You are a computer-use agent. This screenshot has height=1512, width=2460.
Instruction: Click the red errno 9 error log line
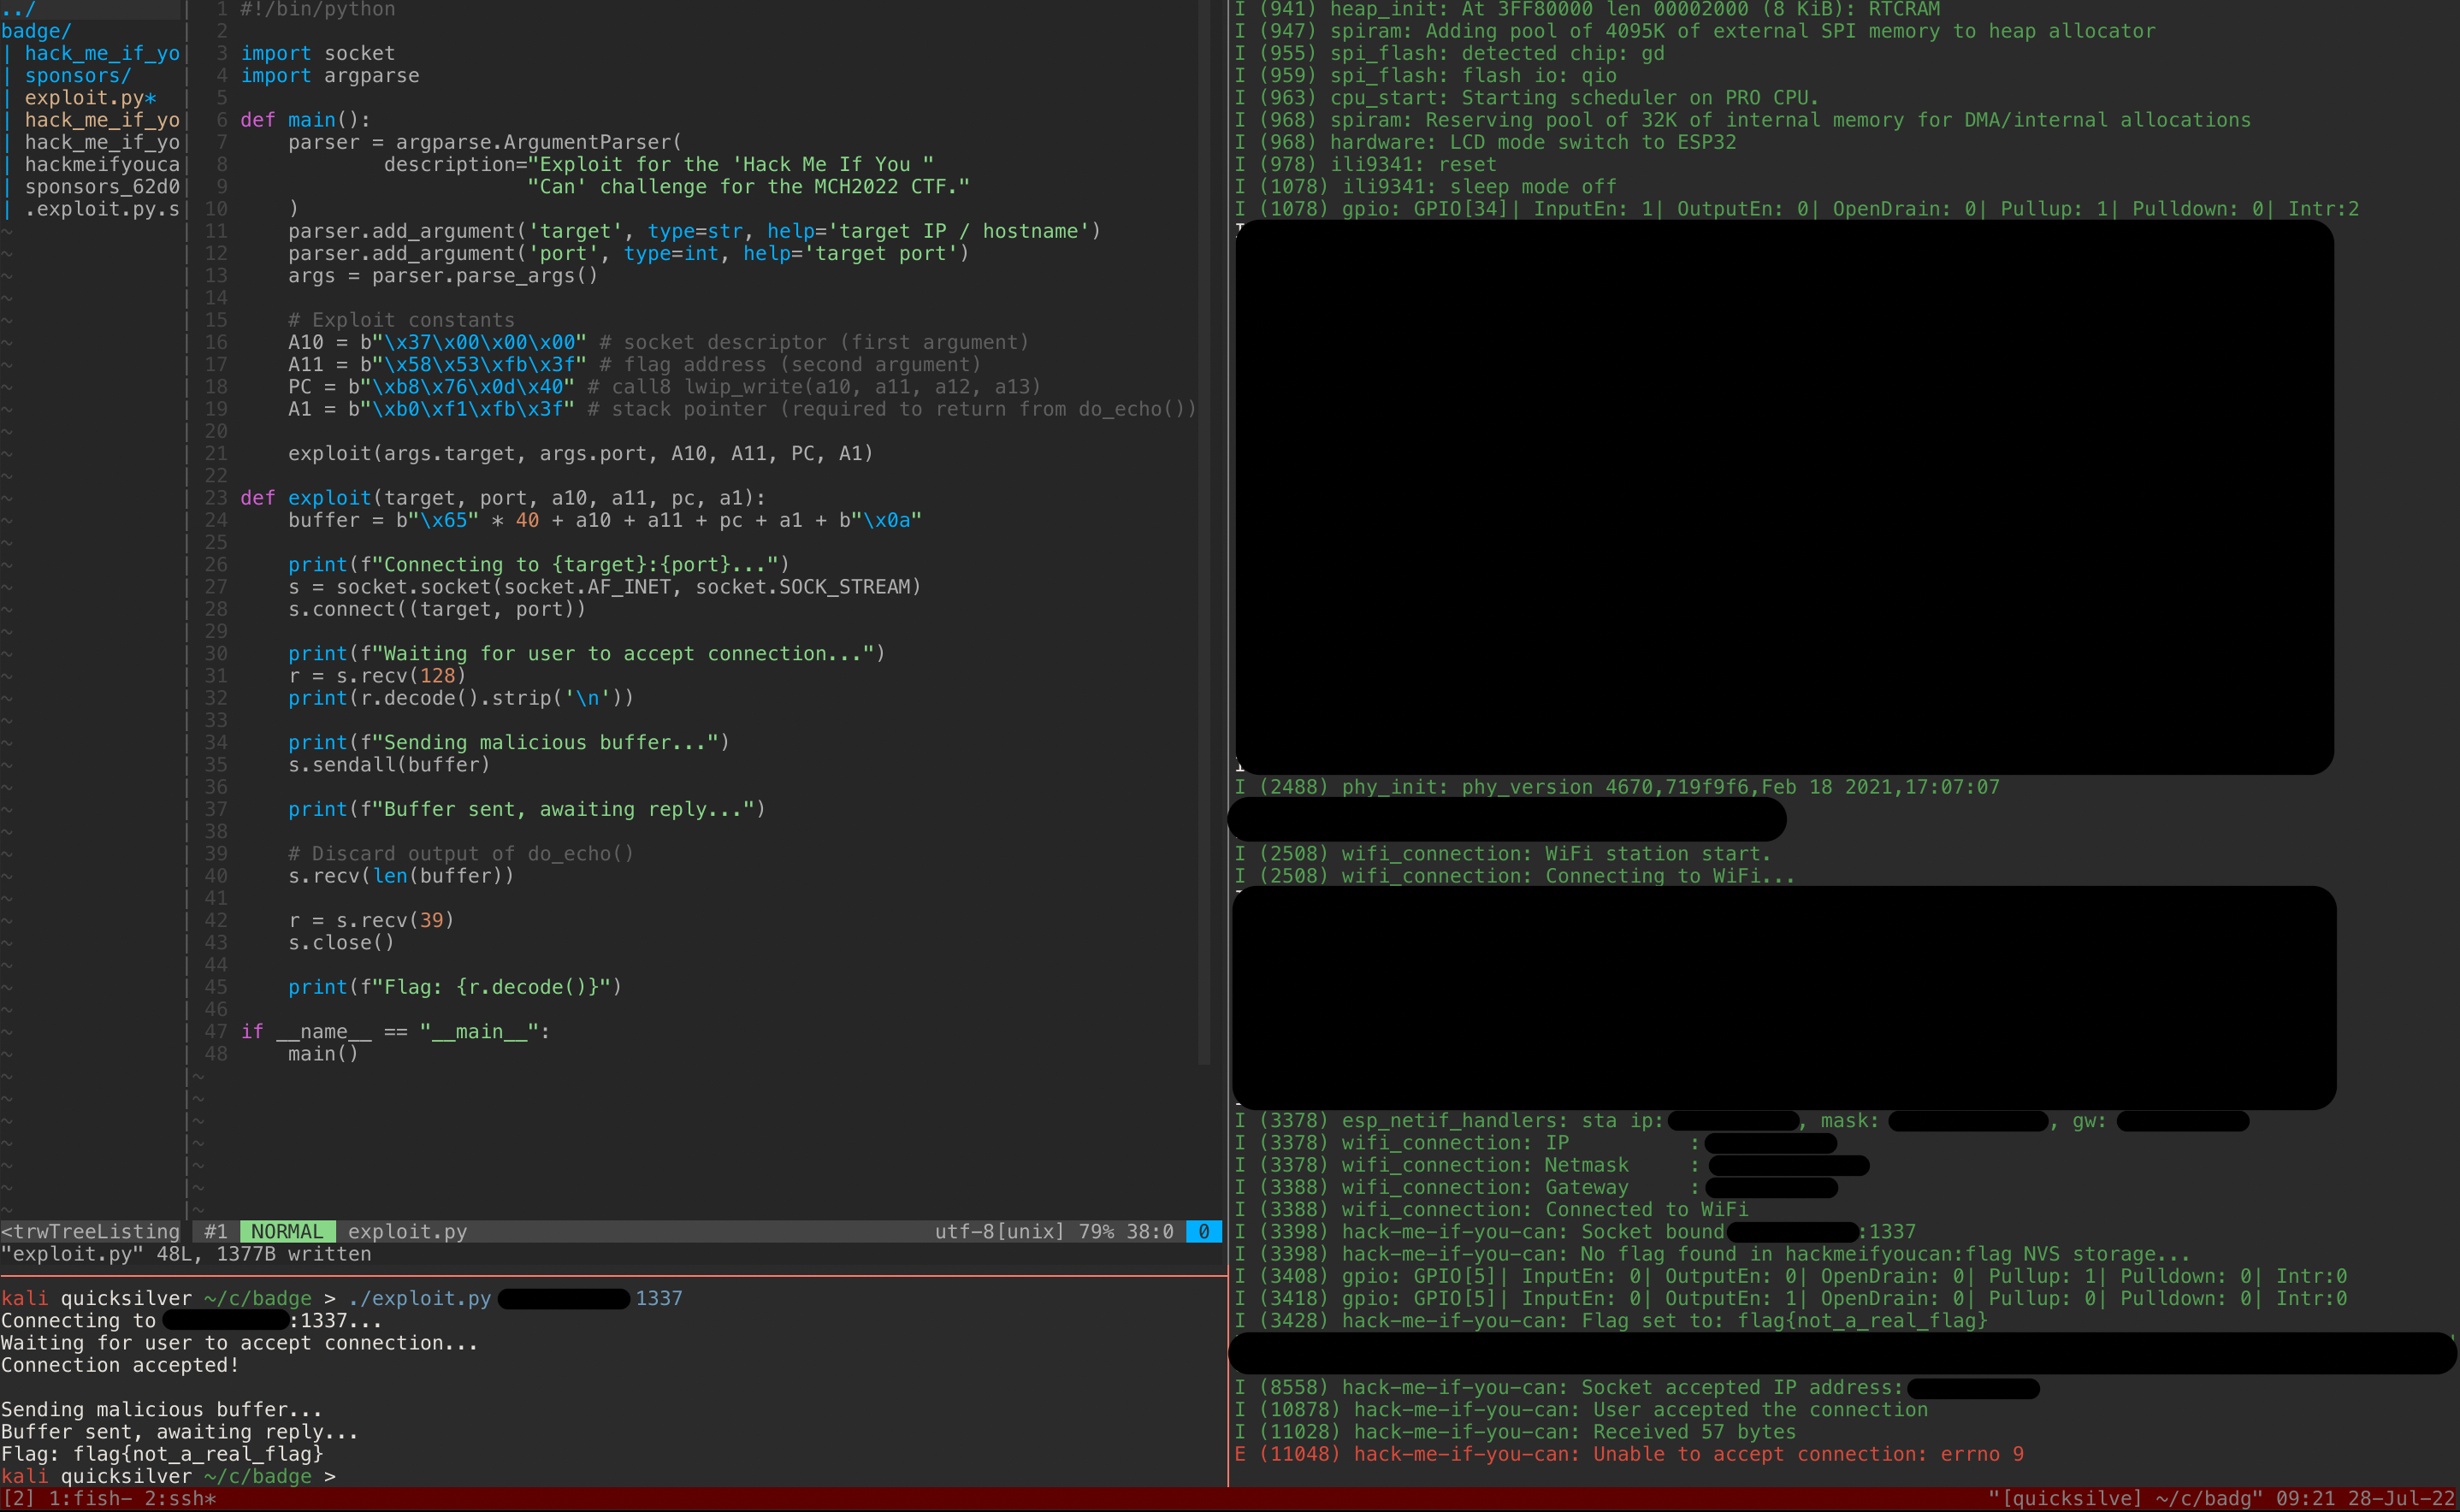coord(1630,1455)
